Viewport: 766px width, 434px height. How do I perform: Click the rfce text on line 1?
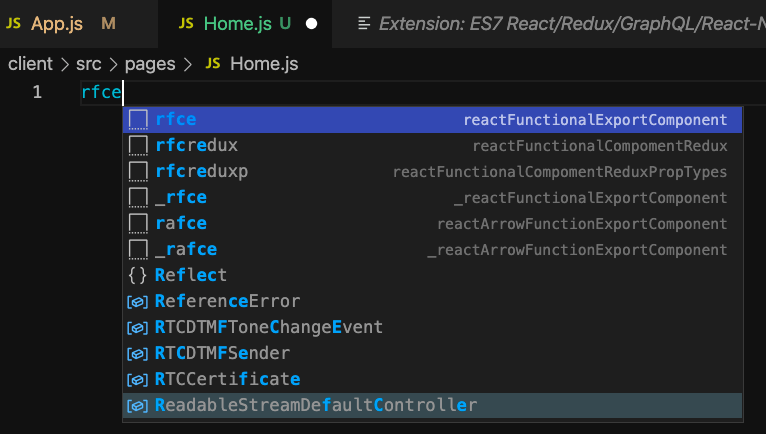coord(101,93)
